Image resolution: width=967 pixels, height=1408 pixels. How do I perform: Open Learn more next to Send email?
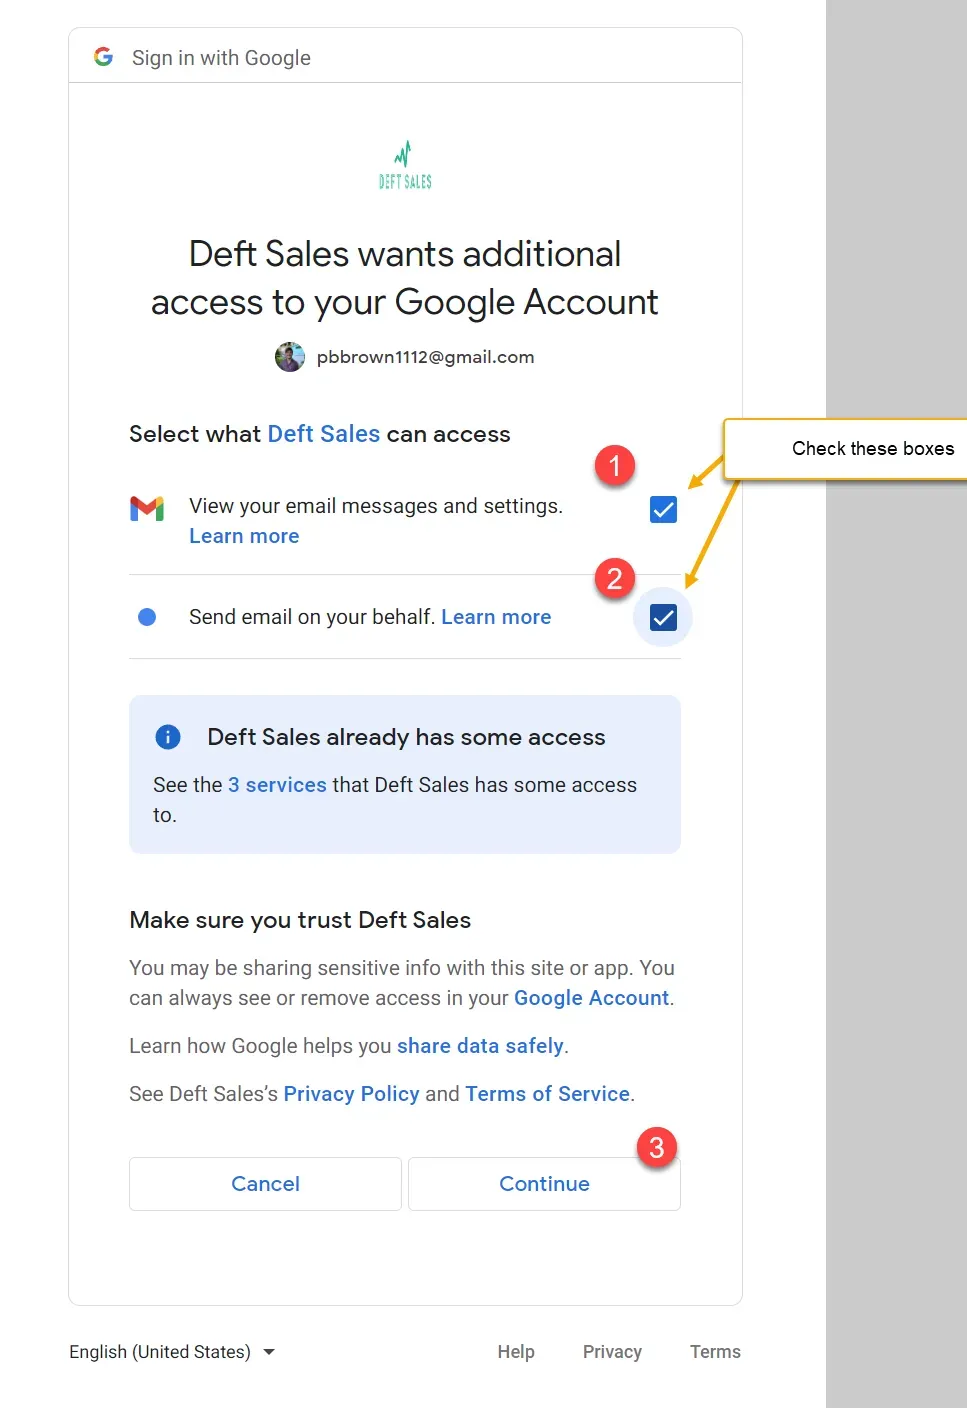(496, 617)
